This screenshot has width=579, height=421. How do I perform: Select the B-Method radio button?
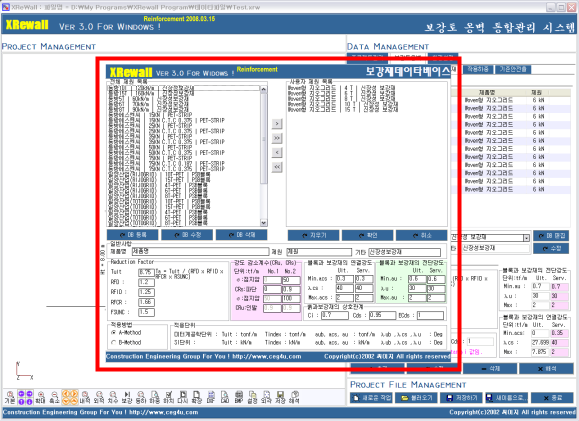pyautogui.click(x=114, y=342)
